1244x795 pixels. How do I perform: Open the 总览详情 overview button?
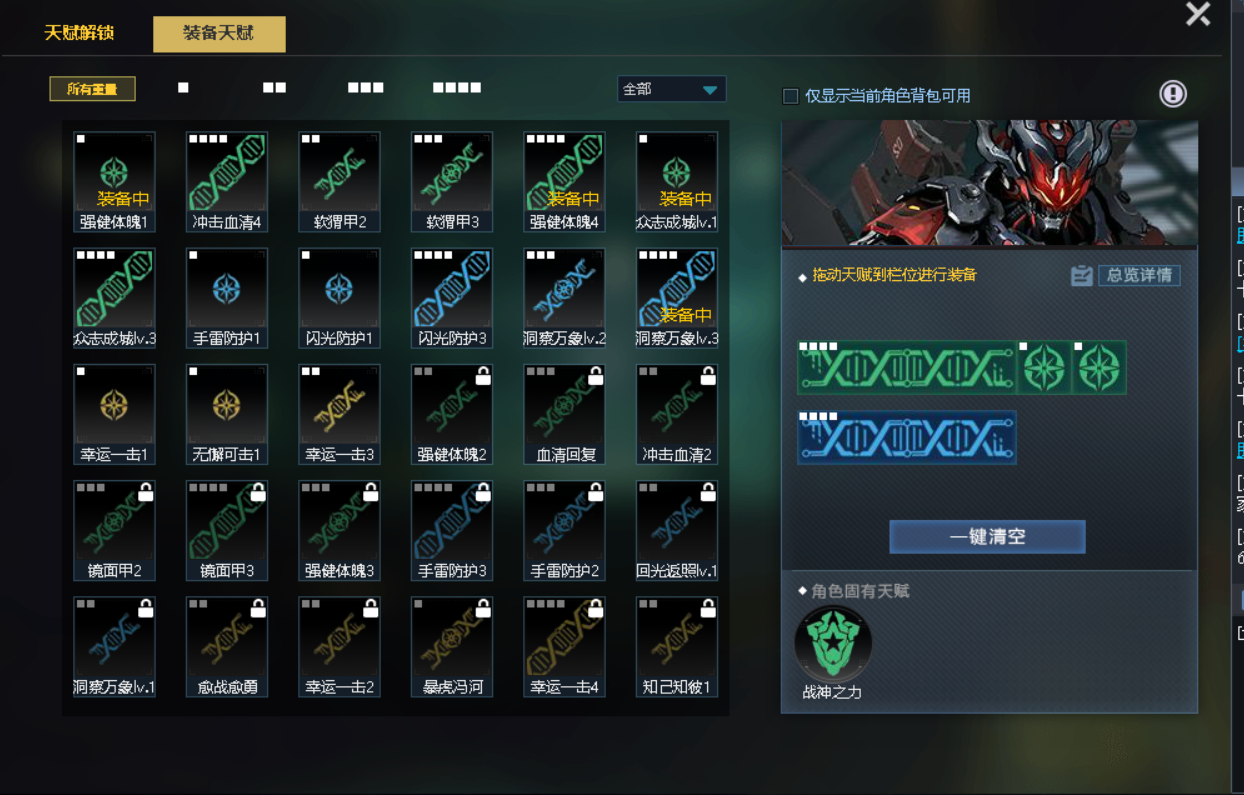click(x=1125, y=275)
